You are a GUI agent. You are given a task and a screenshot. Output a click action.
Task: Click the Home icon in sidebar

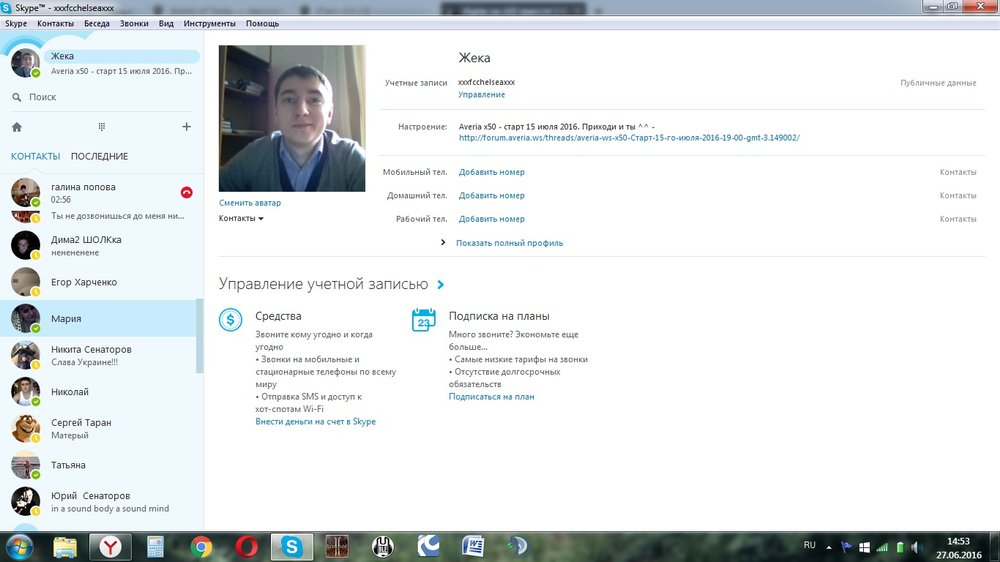coord(17,127)
